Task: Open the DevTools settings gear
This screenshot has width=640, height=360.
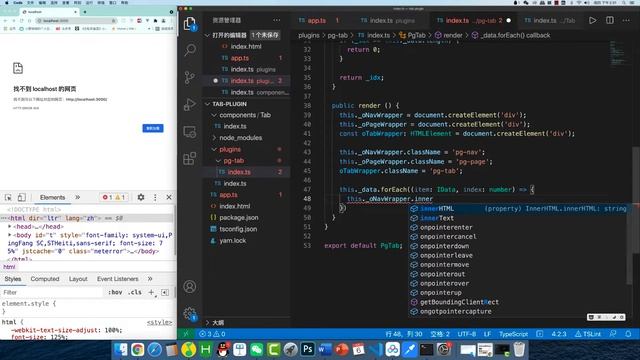Action: click(141, 198)
